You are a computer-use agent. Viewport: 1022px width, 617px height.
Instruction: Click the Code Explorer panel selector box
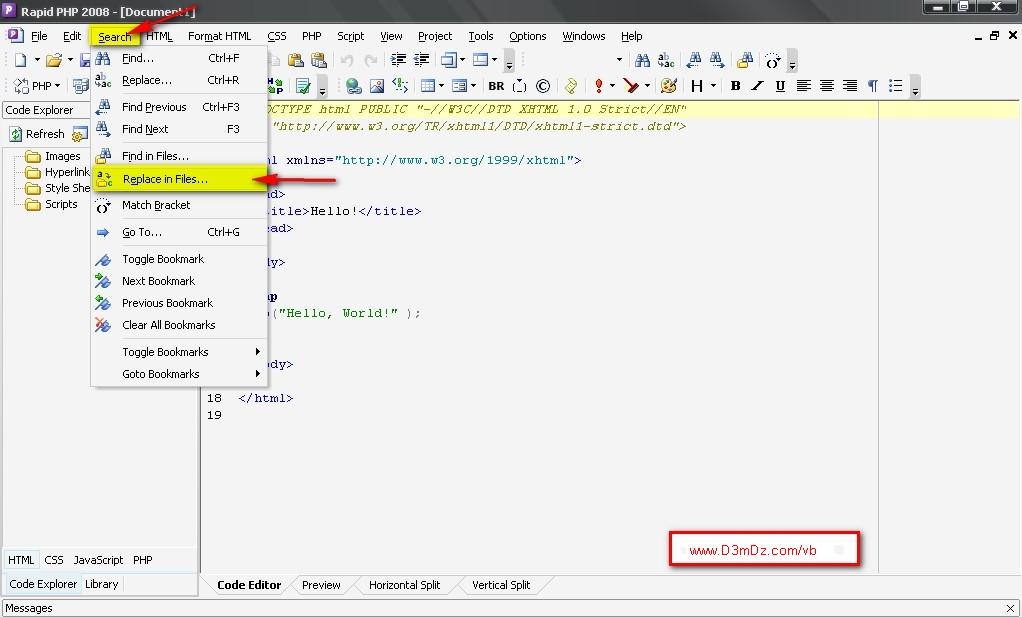(x=46, y=110)
